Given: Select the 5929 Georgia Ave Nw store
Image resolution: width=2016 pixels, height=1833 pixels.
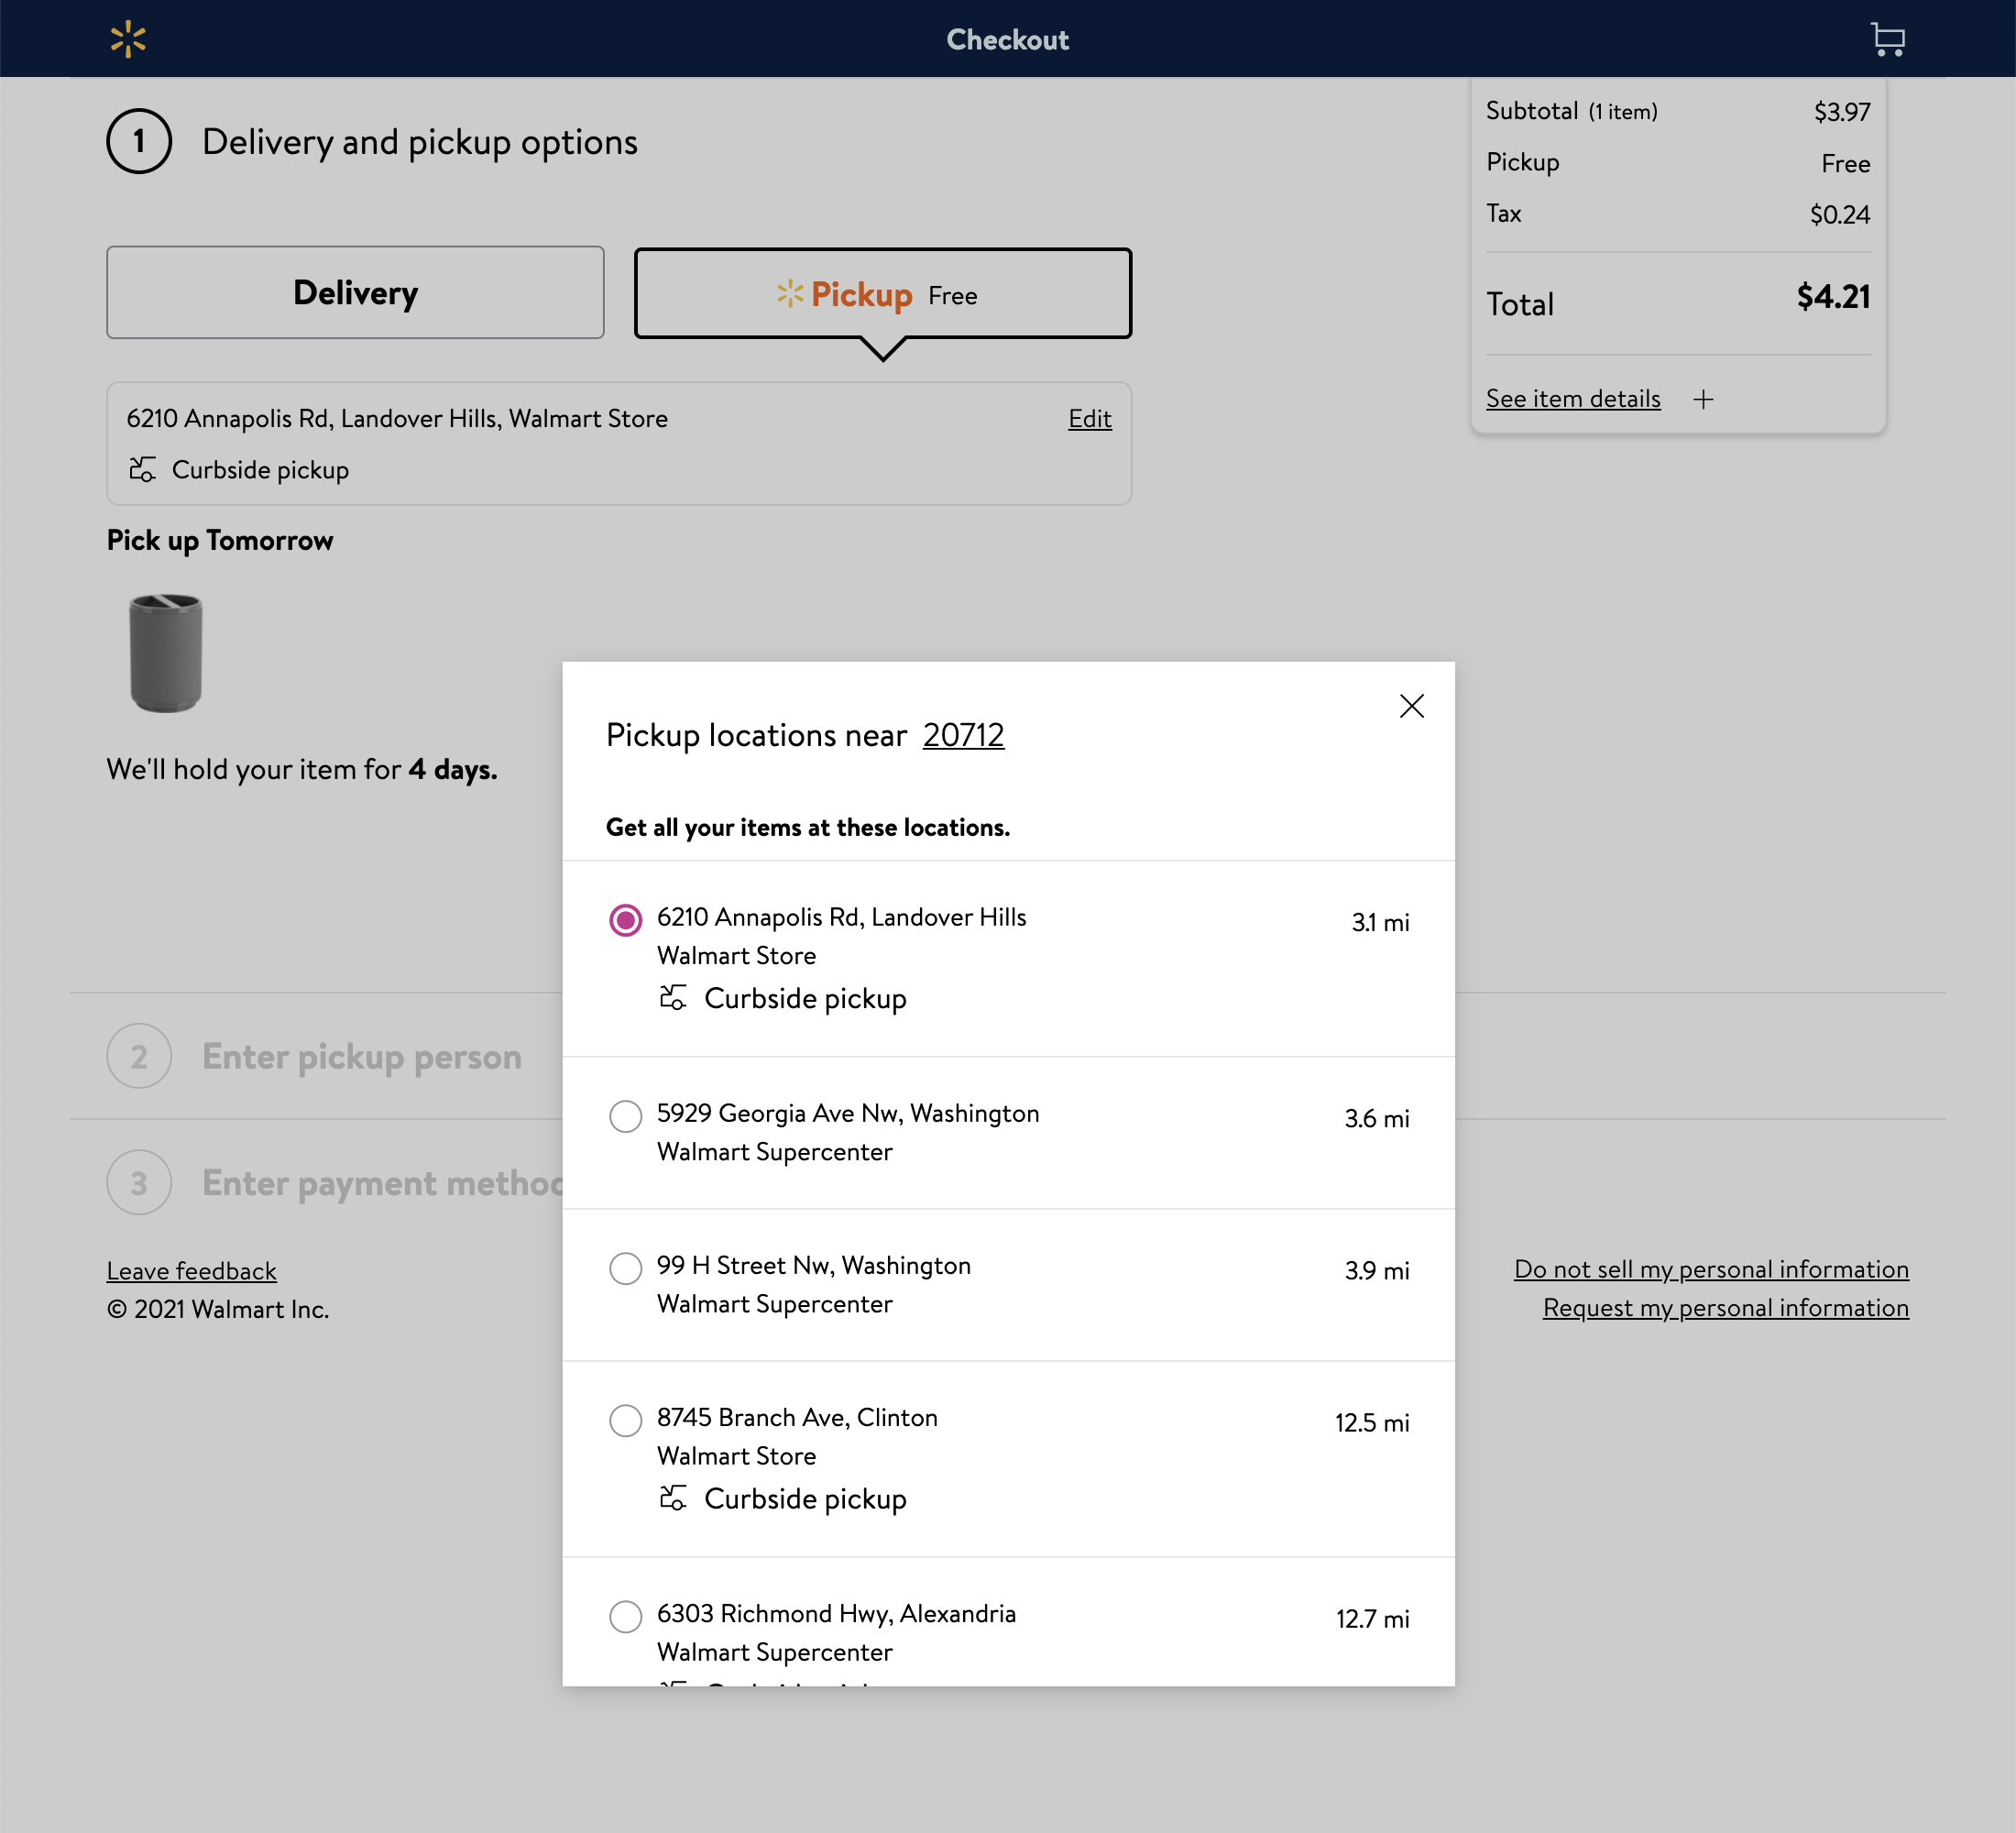Looking at the screenshot, I should click(626, 1116).
